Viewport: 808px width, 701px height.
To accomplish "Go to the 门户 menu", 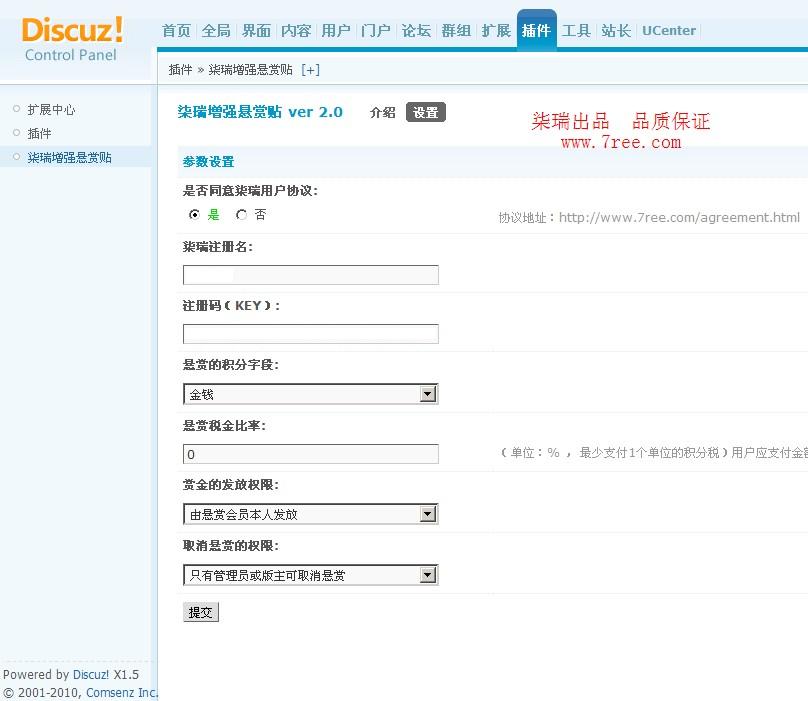I will pyautogui.click(x=376, y=30).
